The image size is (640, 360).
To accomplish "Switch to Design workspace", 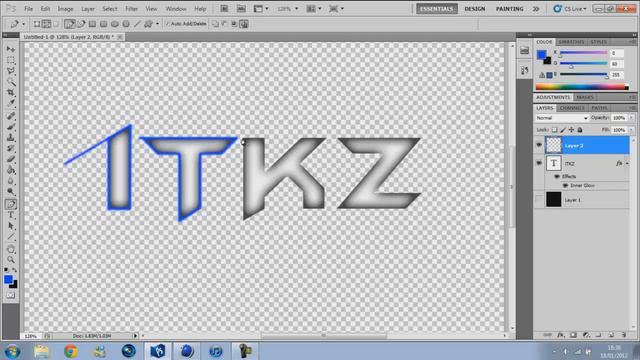I will (475, 9).
